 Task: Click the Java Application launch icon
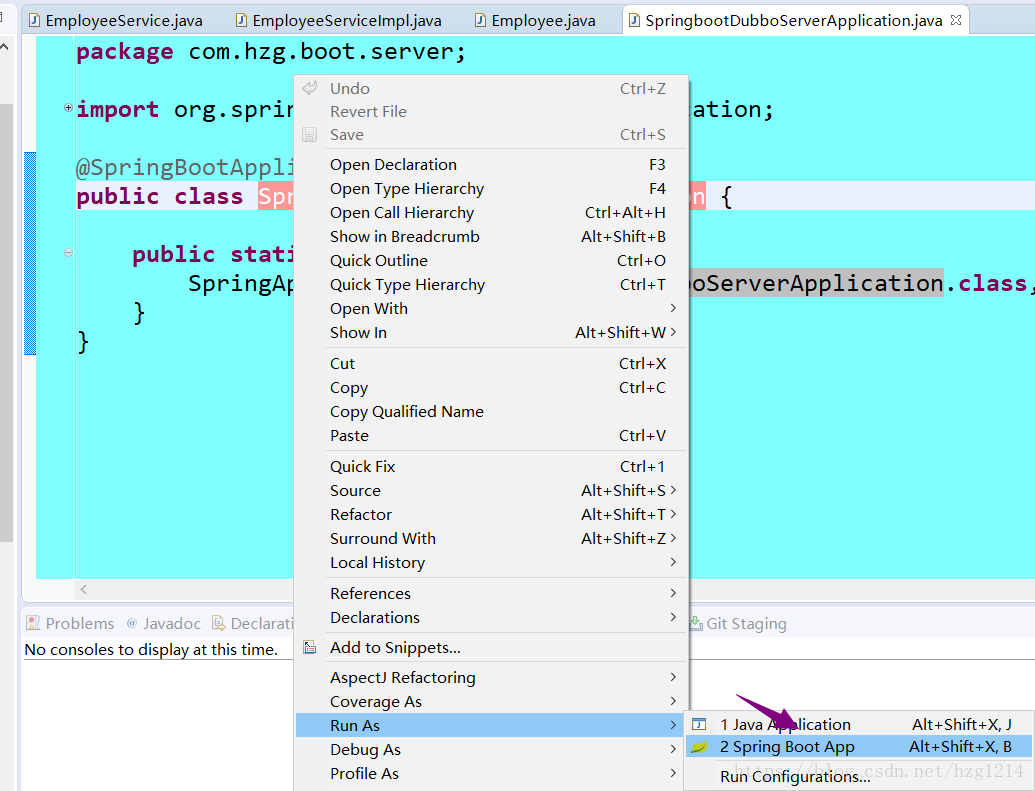699,724
